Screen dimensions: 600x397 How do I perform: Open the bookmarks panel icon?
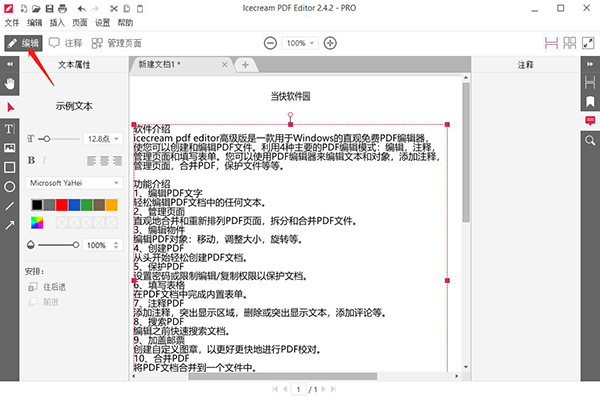(x=590, y=101)
